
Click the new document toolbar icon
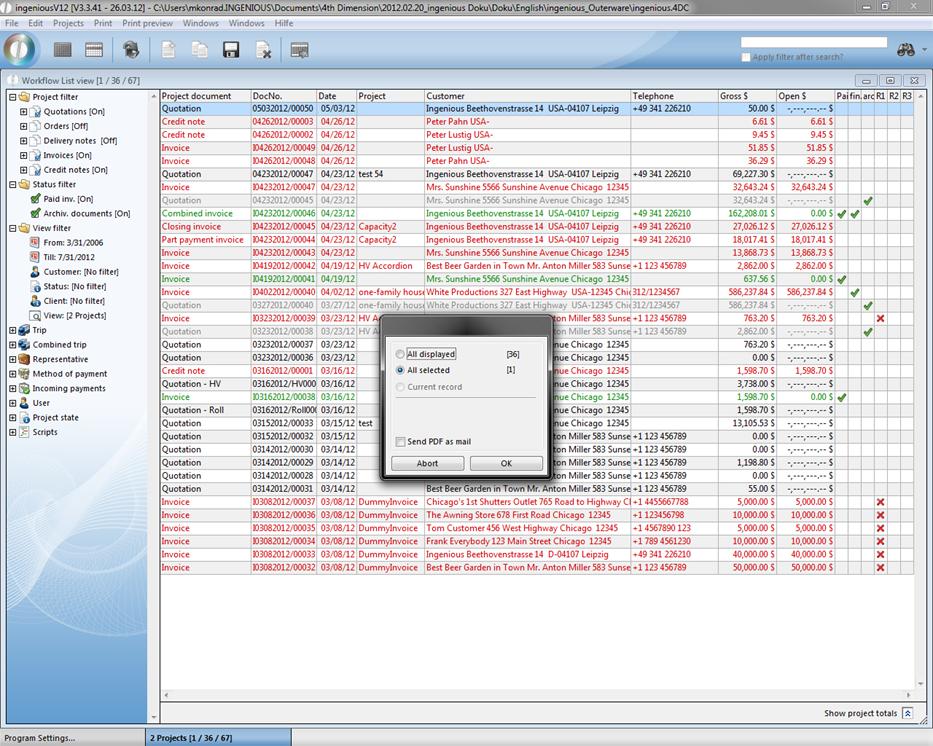(x=168, y=50)
